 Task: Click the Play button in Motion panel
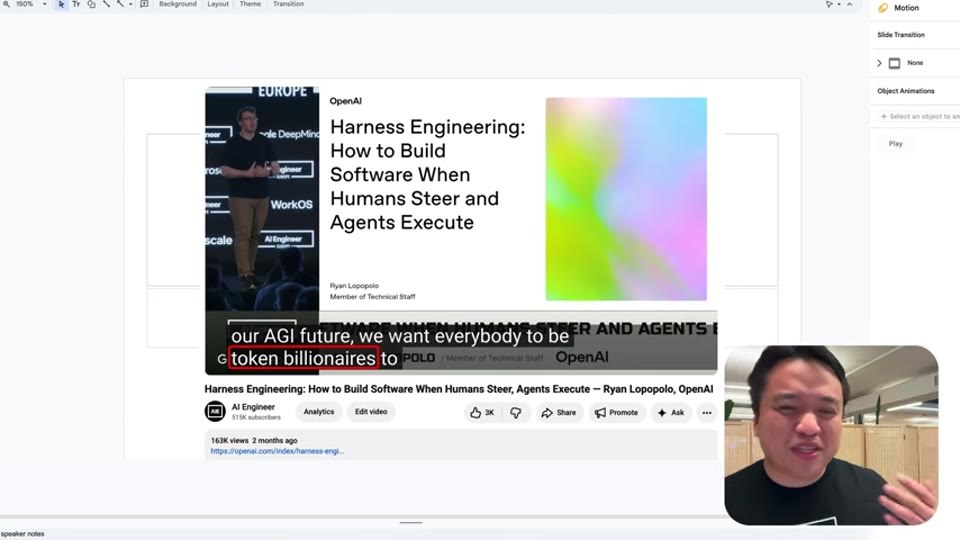click(x=895, y=143)
